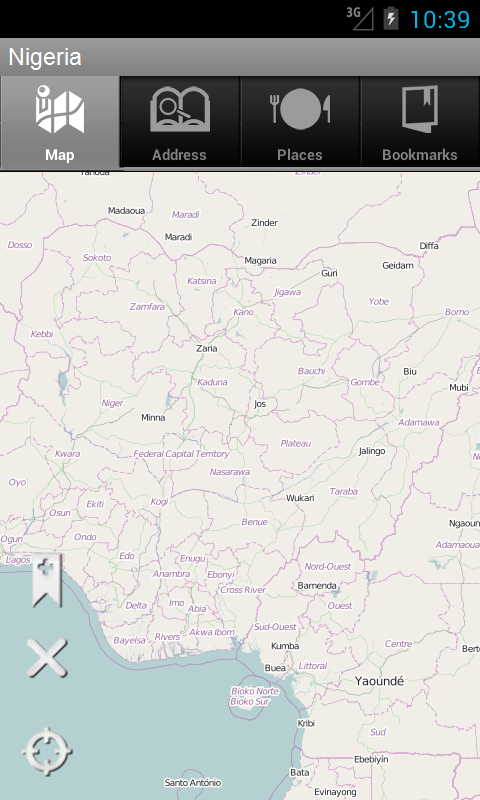480x800 pixels.
Task: Tap the Enugu state label
Action: coord(192,559)
